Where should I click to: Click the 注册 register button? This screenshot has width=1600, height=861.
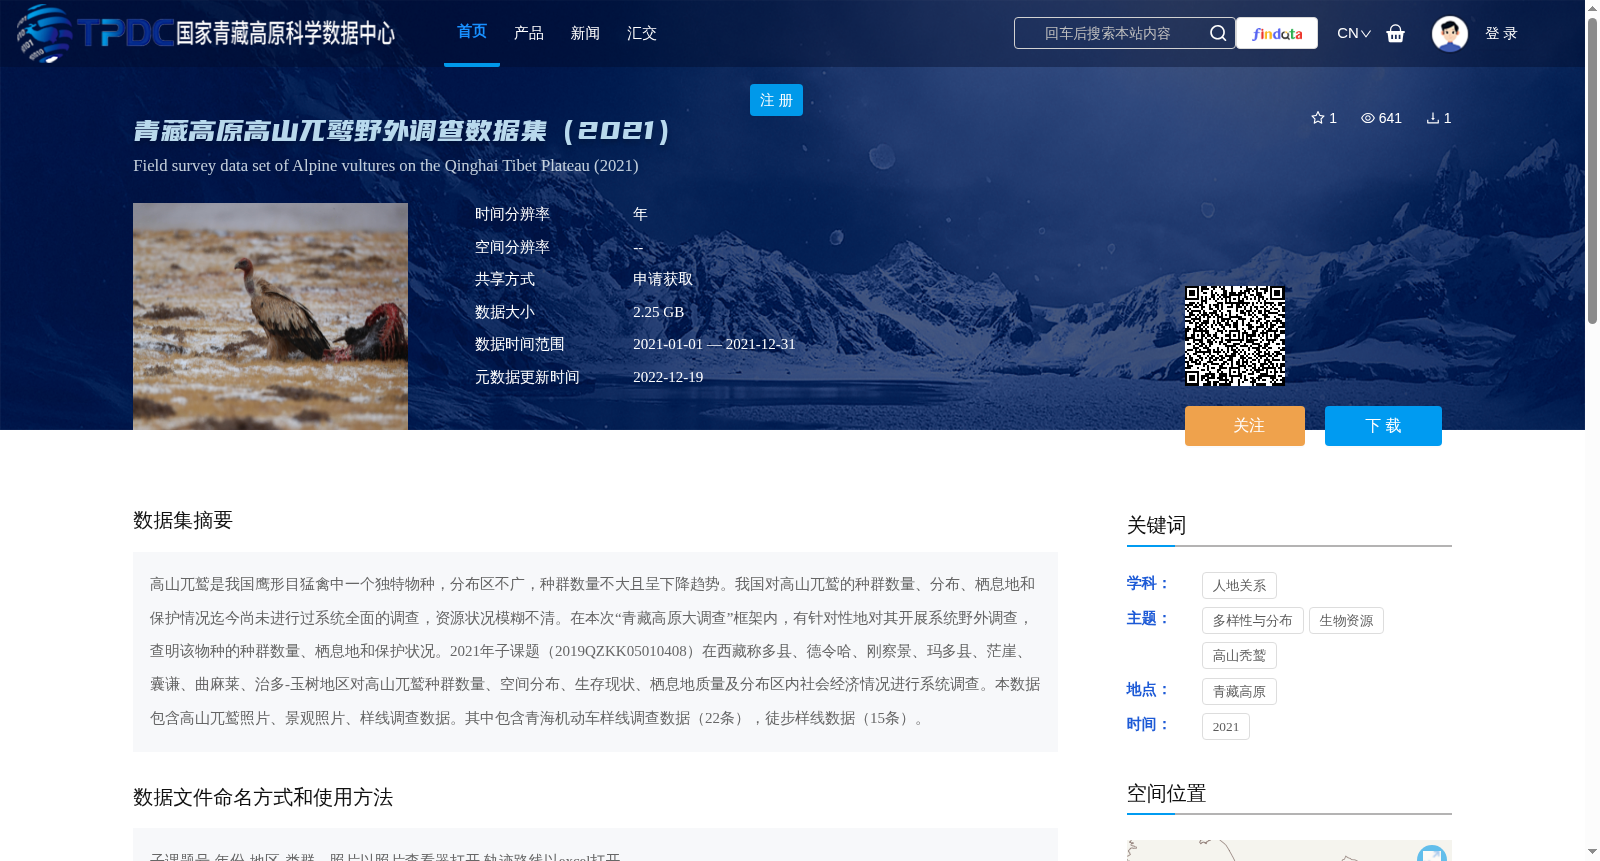point(776,100)
